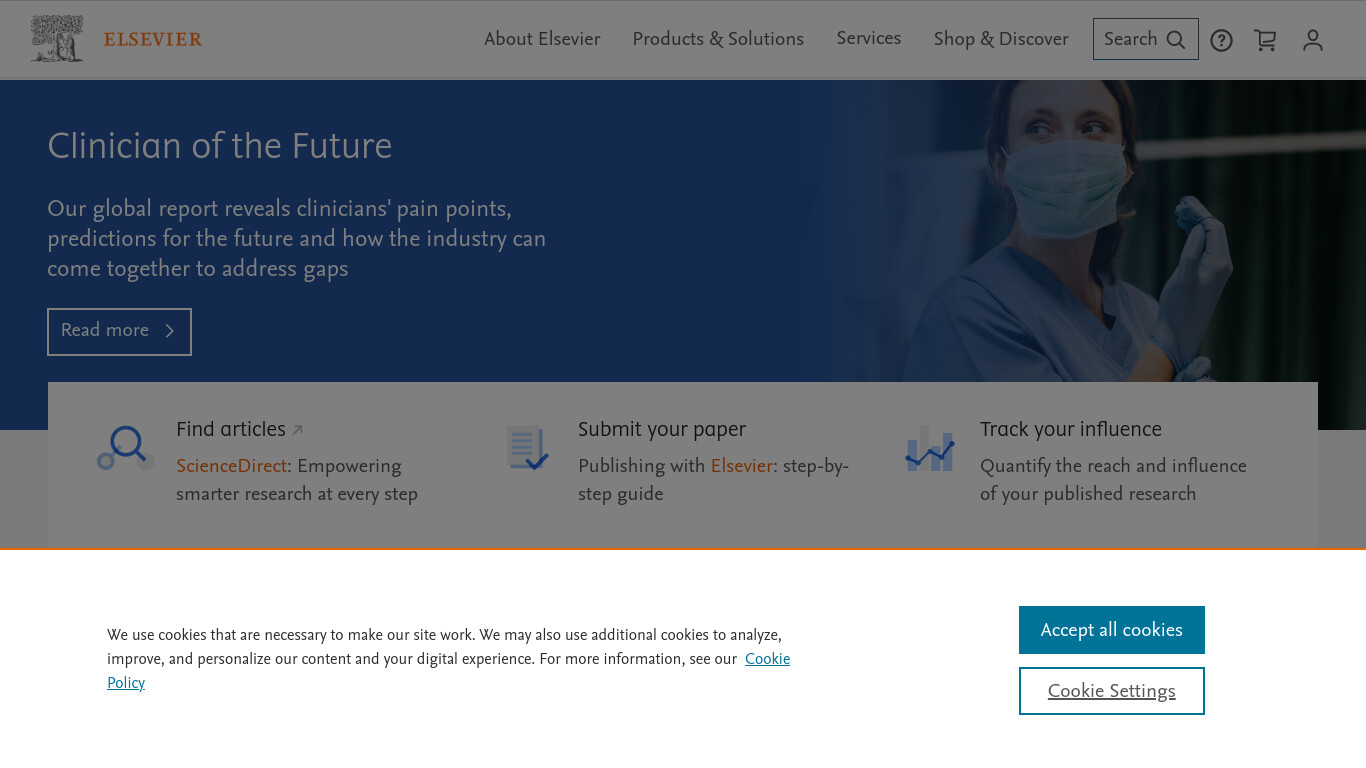Click the Read more button
The image size is (1366, 768).
[119, 332]
